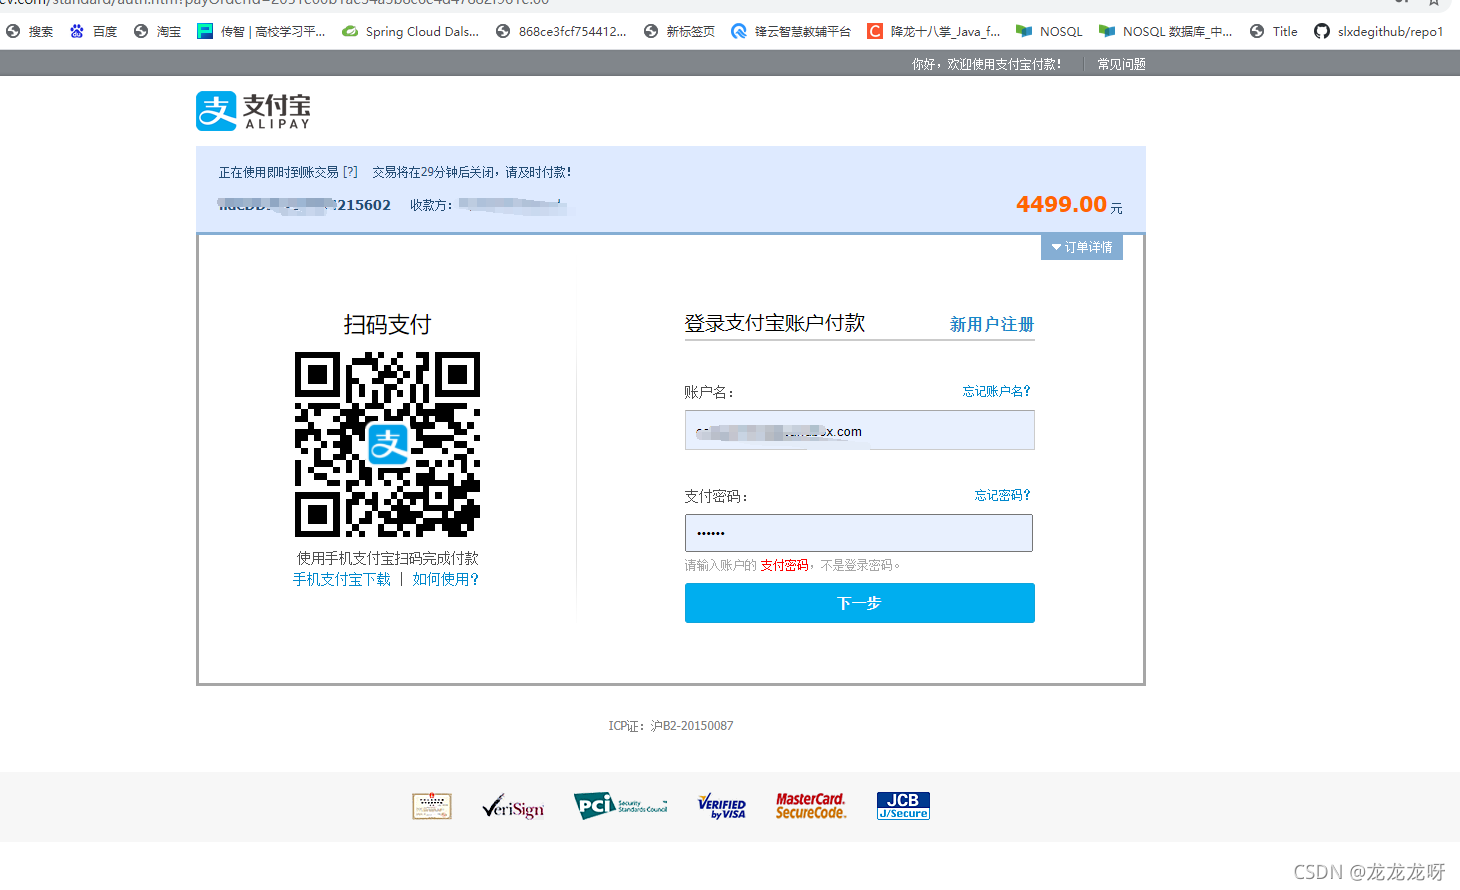Click 忘记密码? link

click(1002, 495)
